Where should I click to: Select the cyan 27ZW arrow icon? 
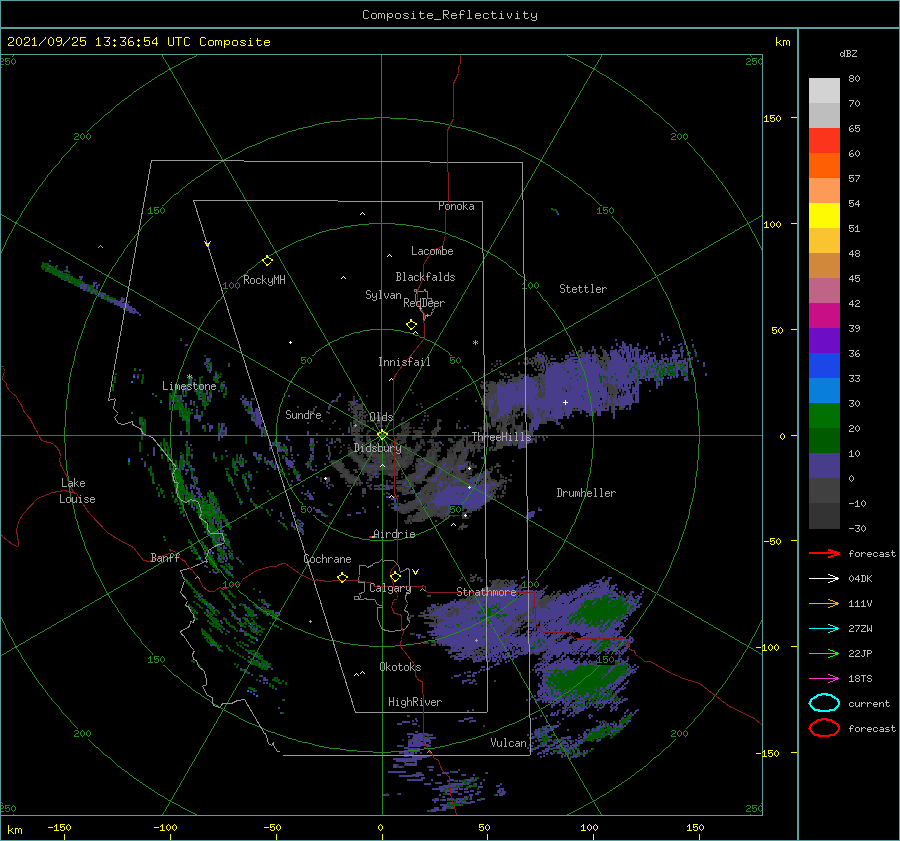[824, 629]
